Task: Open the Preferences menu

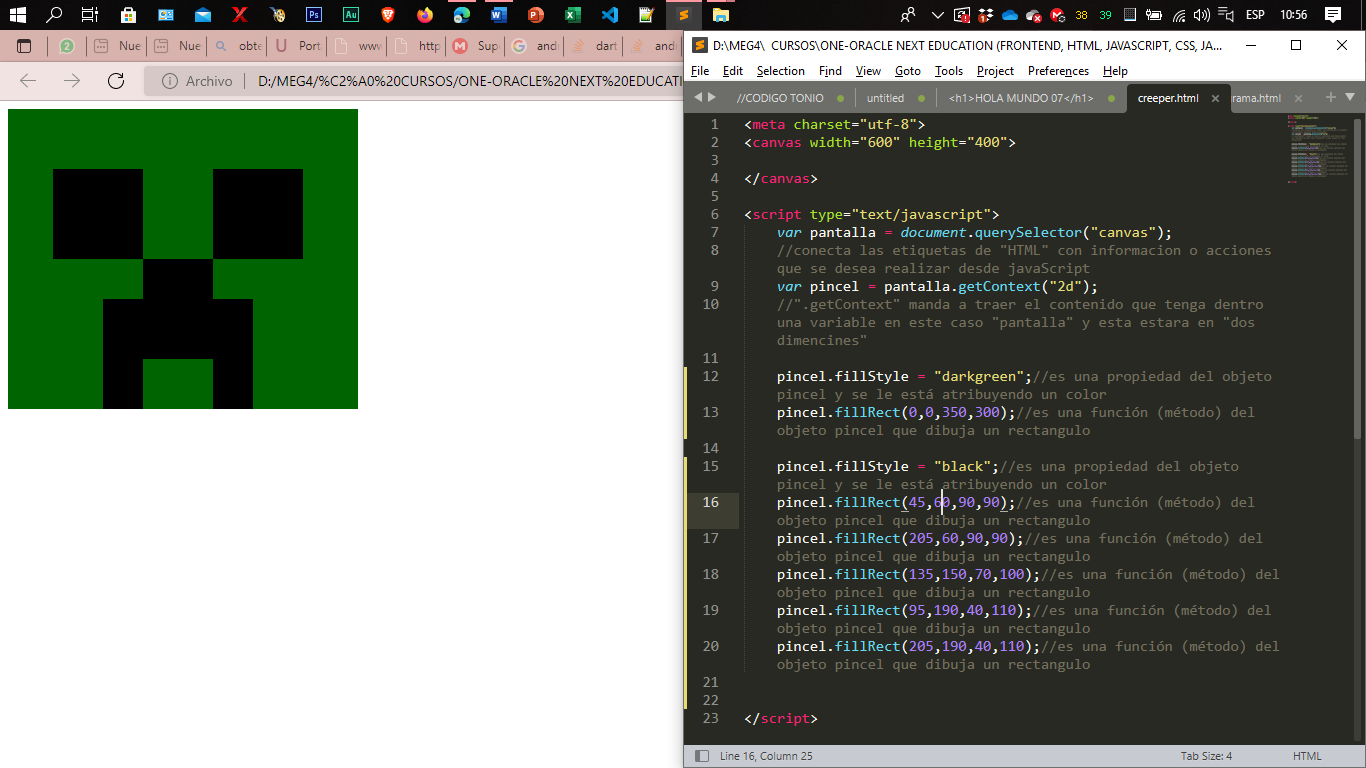Action: pos(1058,71)
